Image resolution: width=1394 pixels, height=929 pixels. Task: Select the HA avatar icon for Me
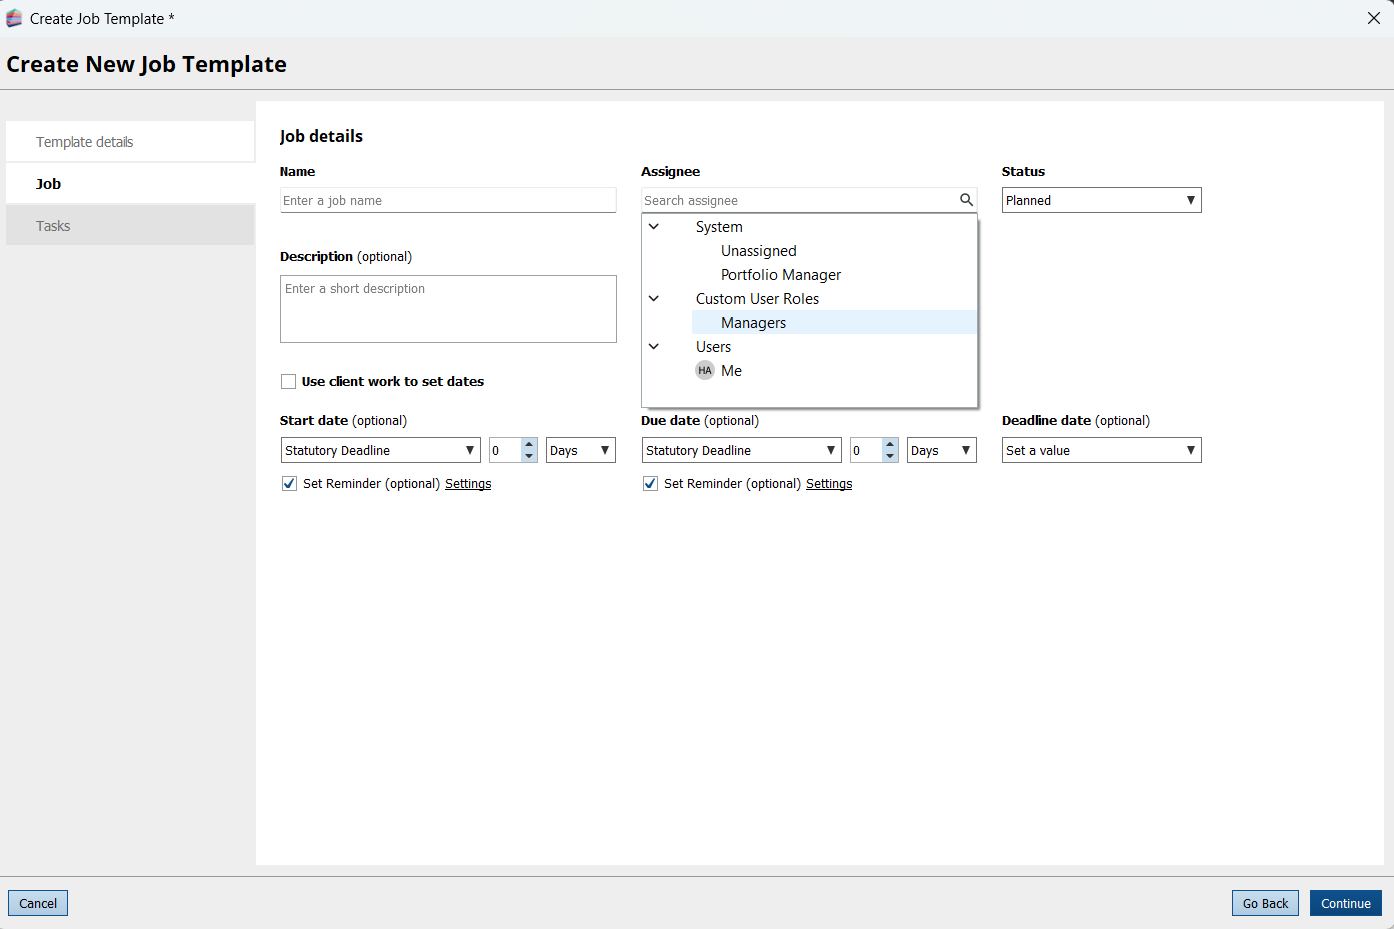(705, 371)
